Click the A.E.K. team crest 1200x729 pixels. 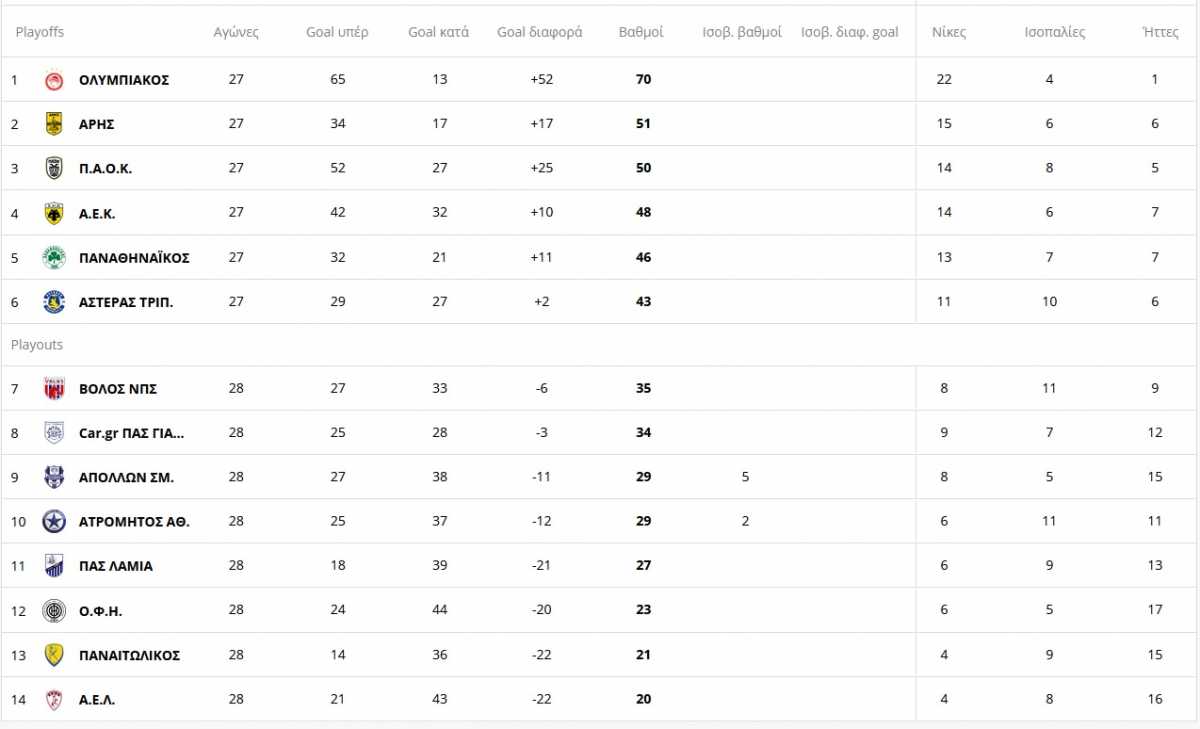pos(54,213)
